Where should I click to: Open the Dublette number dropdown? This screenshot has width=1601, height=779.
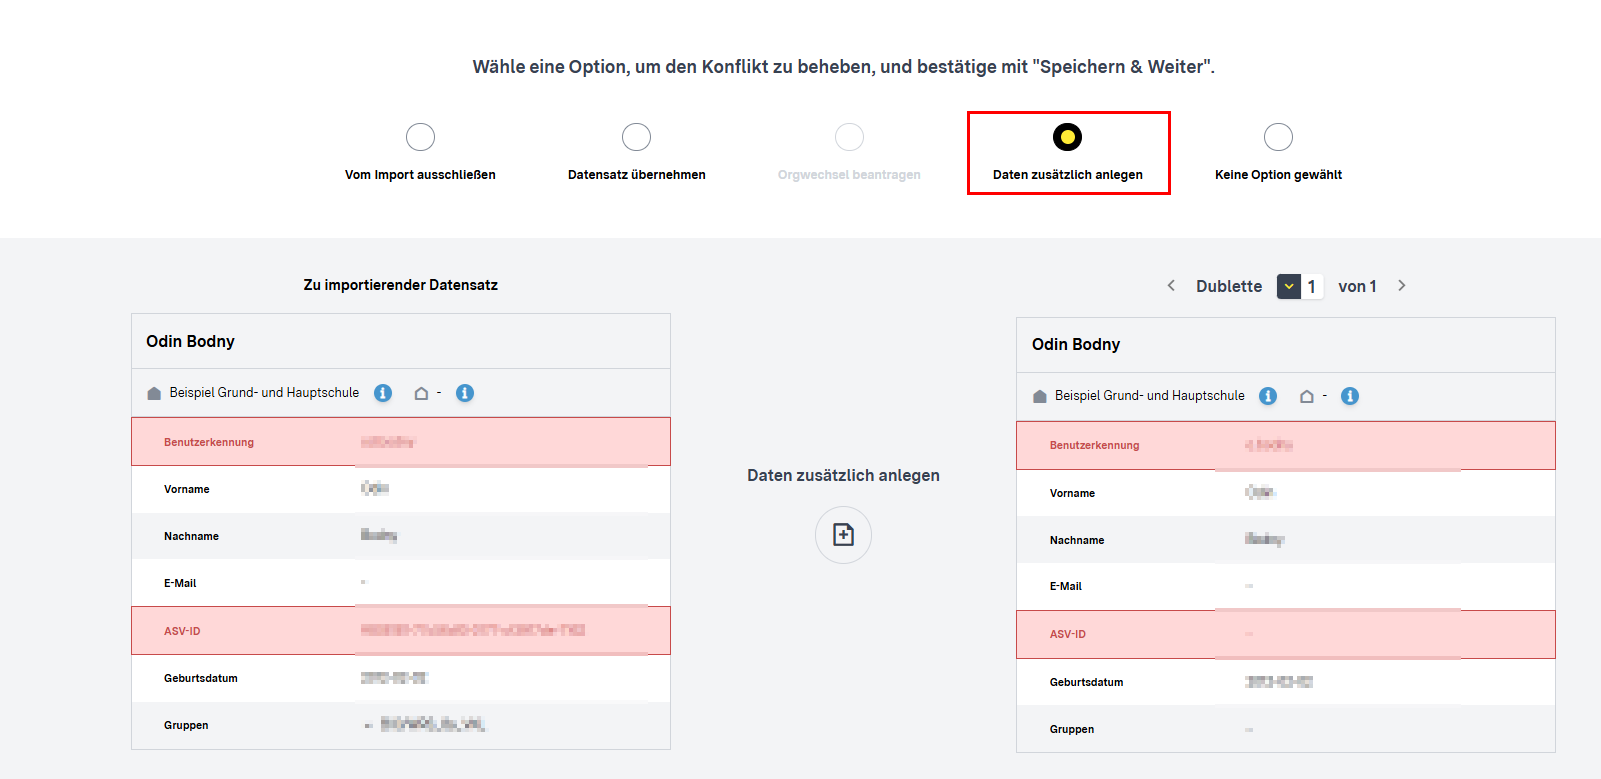[x=1289, y=287]
